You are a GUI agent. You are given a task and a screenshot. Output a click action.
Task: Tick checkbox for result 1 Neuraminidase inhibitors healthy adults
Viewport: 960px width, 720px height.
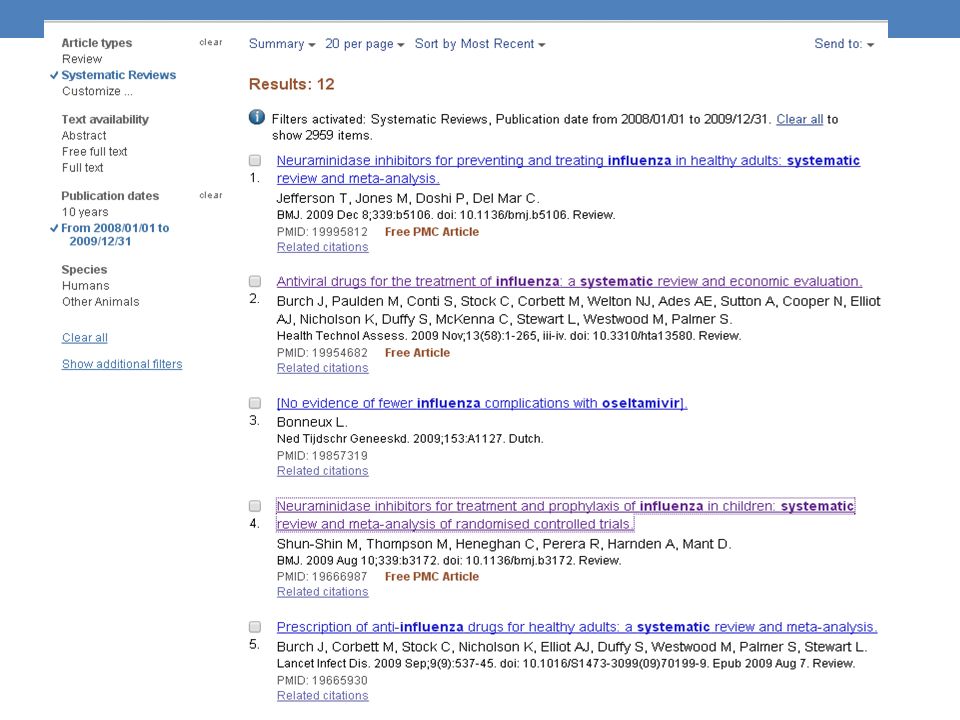pos(255,160)
